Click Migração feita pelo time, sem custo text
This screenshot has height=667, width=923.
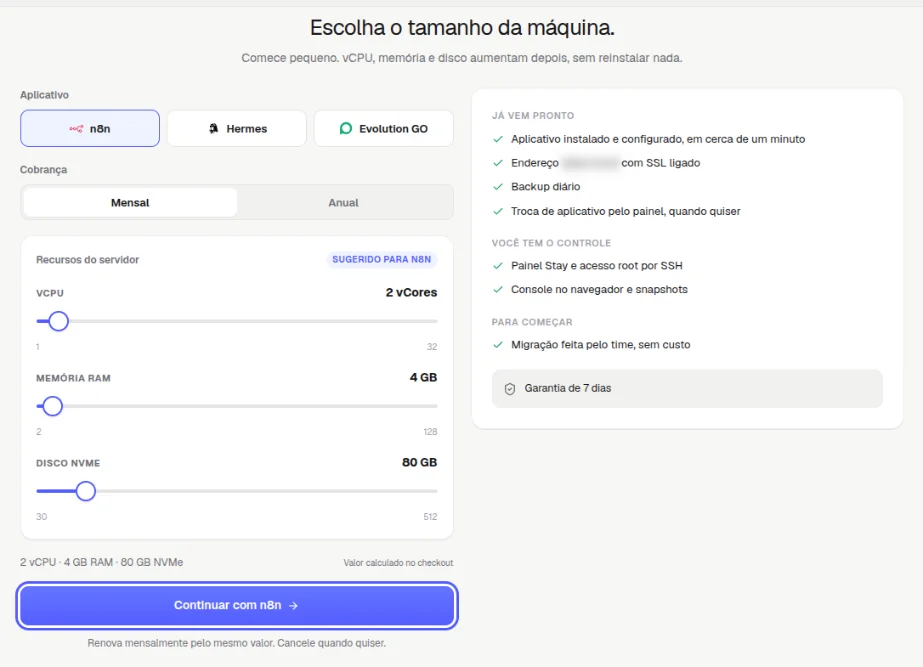[600, 345]
